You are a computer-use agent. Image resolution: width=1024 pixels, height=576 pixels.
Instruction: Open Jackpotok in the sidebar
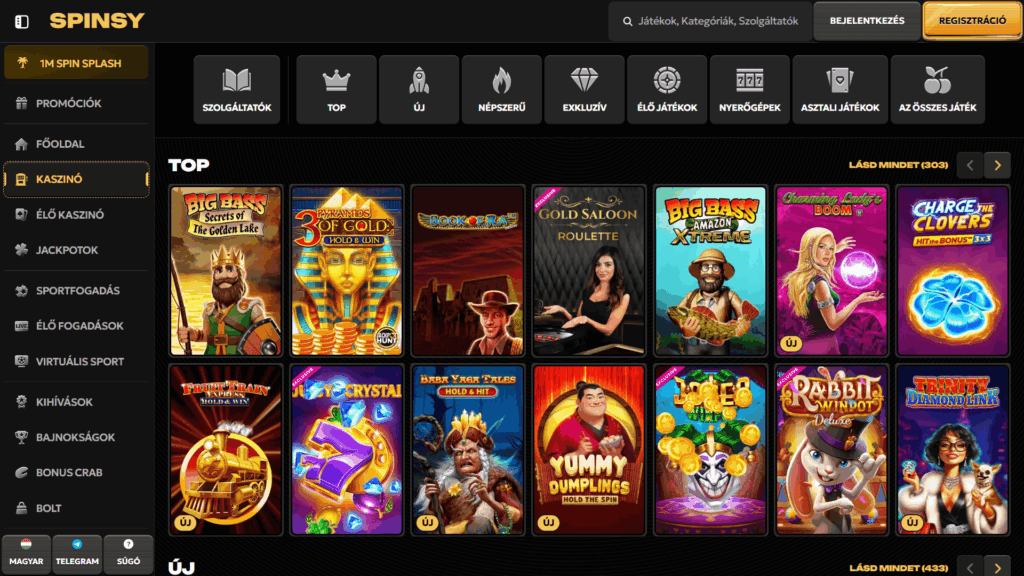tap(76, 249)
